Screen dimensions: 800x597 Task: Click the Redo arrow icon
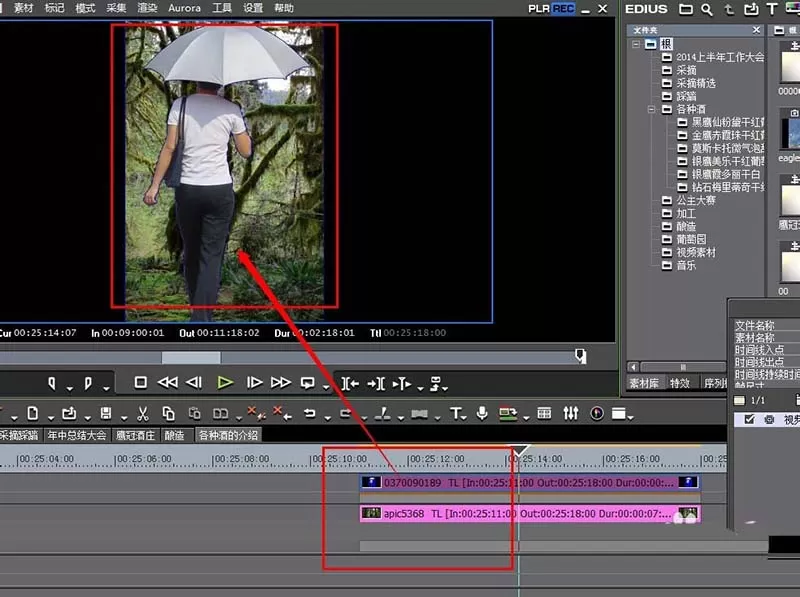346,413
